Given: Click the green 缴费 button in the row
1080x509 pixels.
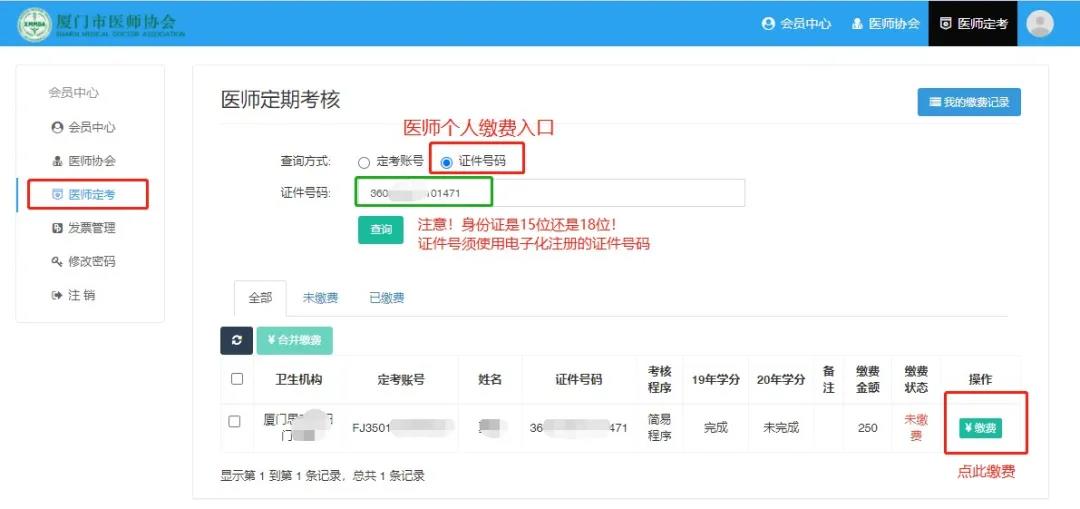Looking at the screenshot, I should [980, 428].
